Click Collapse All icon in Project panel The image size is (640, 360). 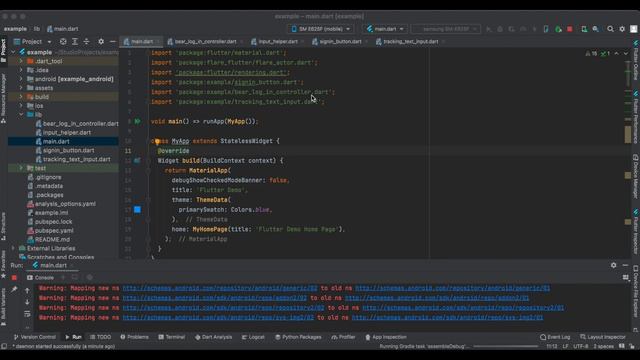(x=87, y=42)
